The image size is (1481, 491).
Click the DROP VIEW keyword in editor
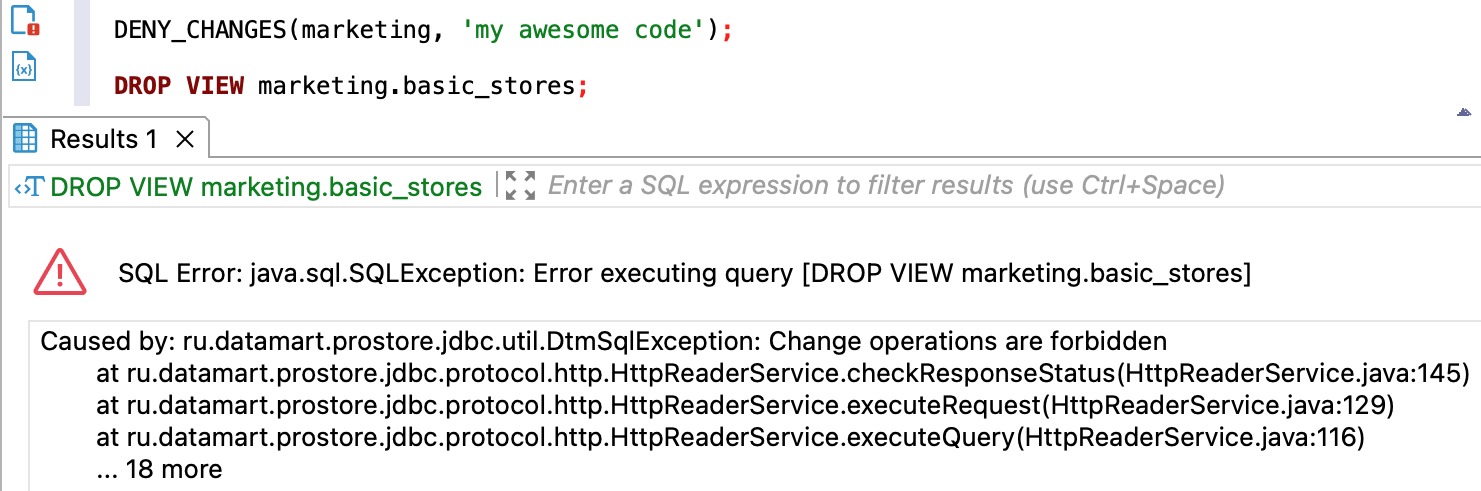pos(179,85)
